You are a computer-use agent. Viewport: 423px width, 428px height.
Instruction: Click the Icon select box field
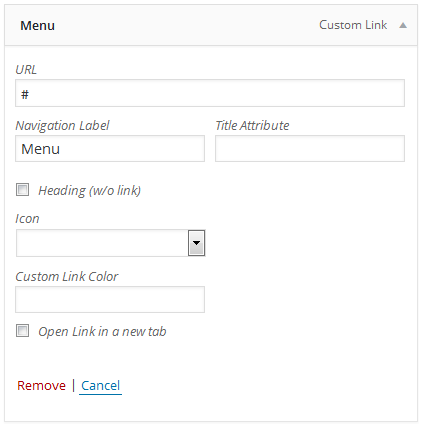[x=110, y=243]
